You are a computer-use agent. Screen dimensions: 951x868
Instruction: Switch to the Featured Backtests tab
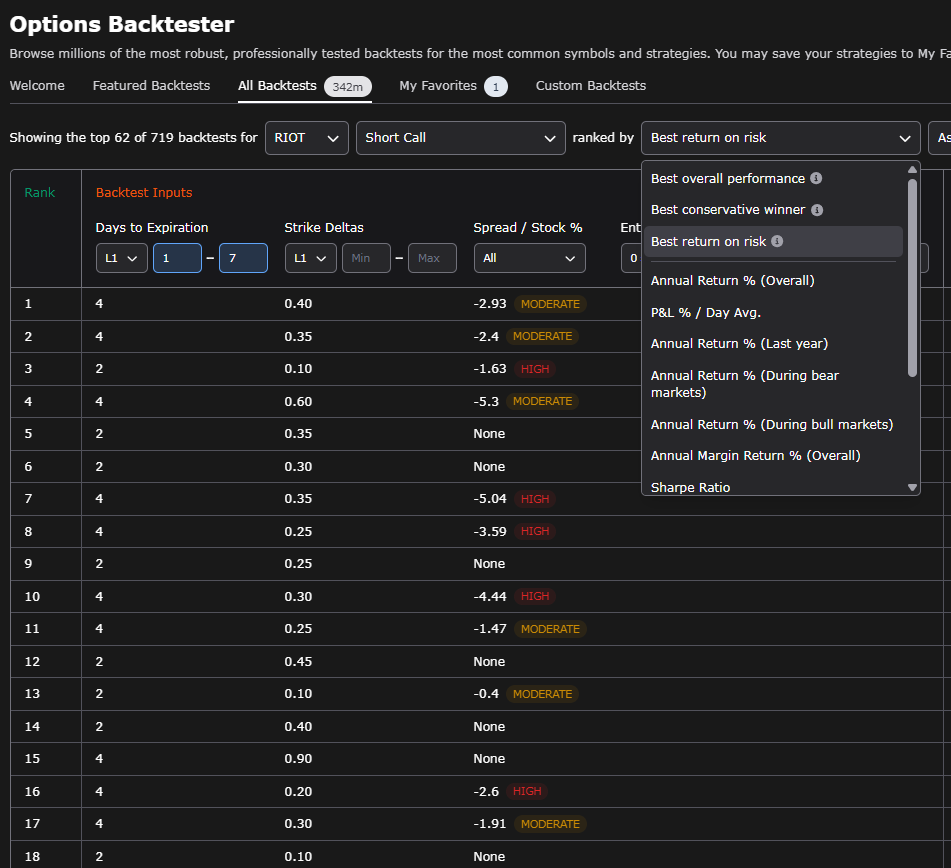[x=151, y=86]
